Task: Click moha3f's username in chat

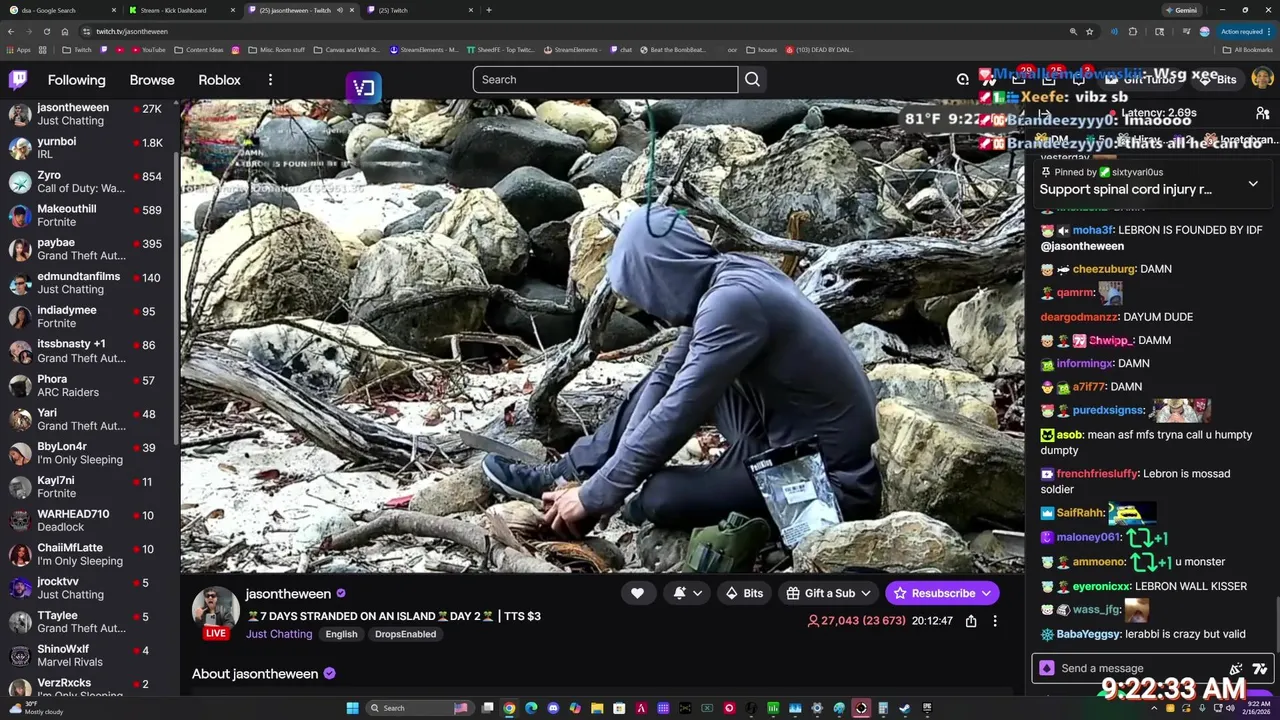Action: pos(1093,230)
